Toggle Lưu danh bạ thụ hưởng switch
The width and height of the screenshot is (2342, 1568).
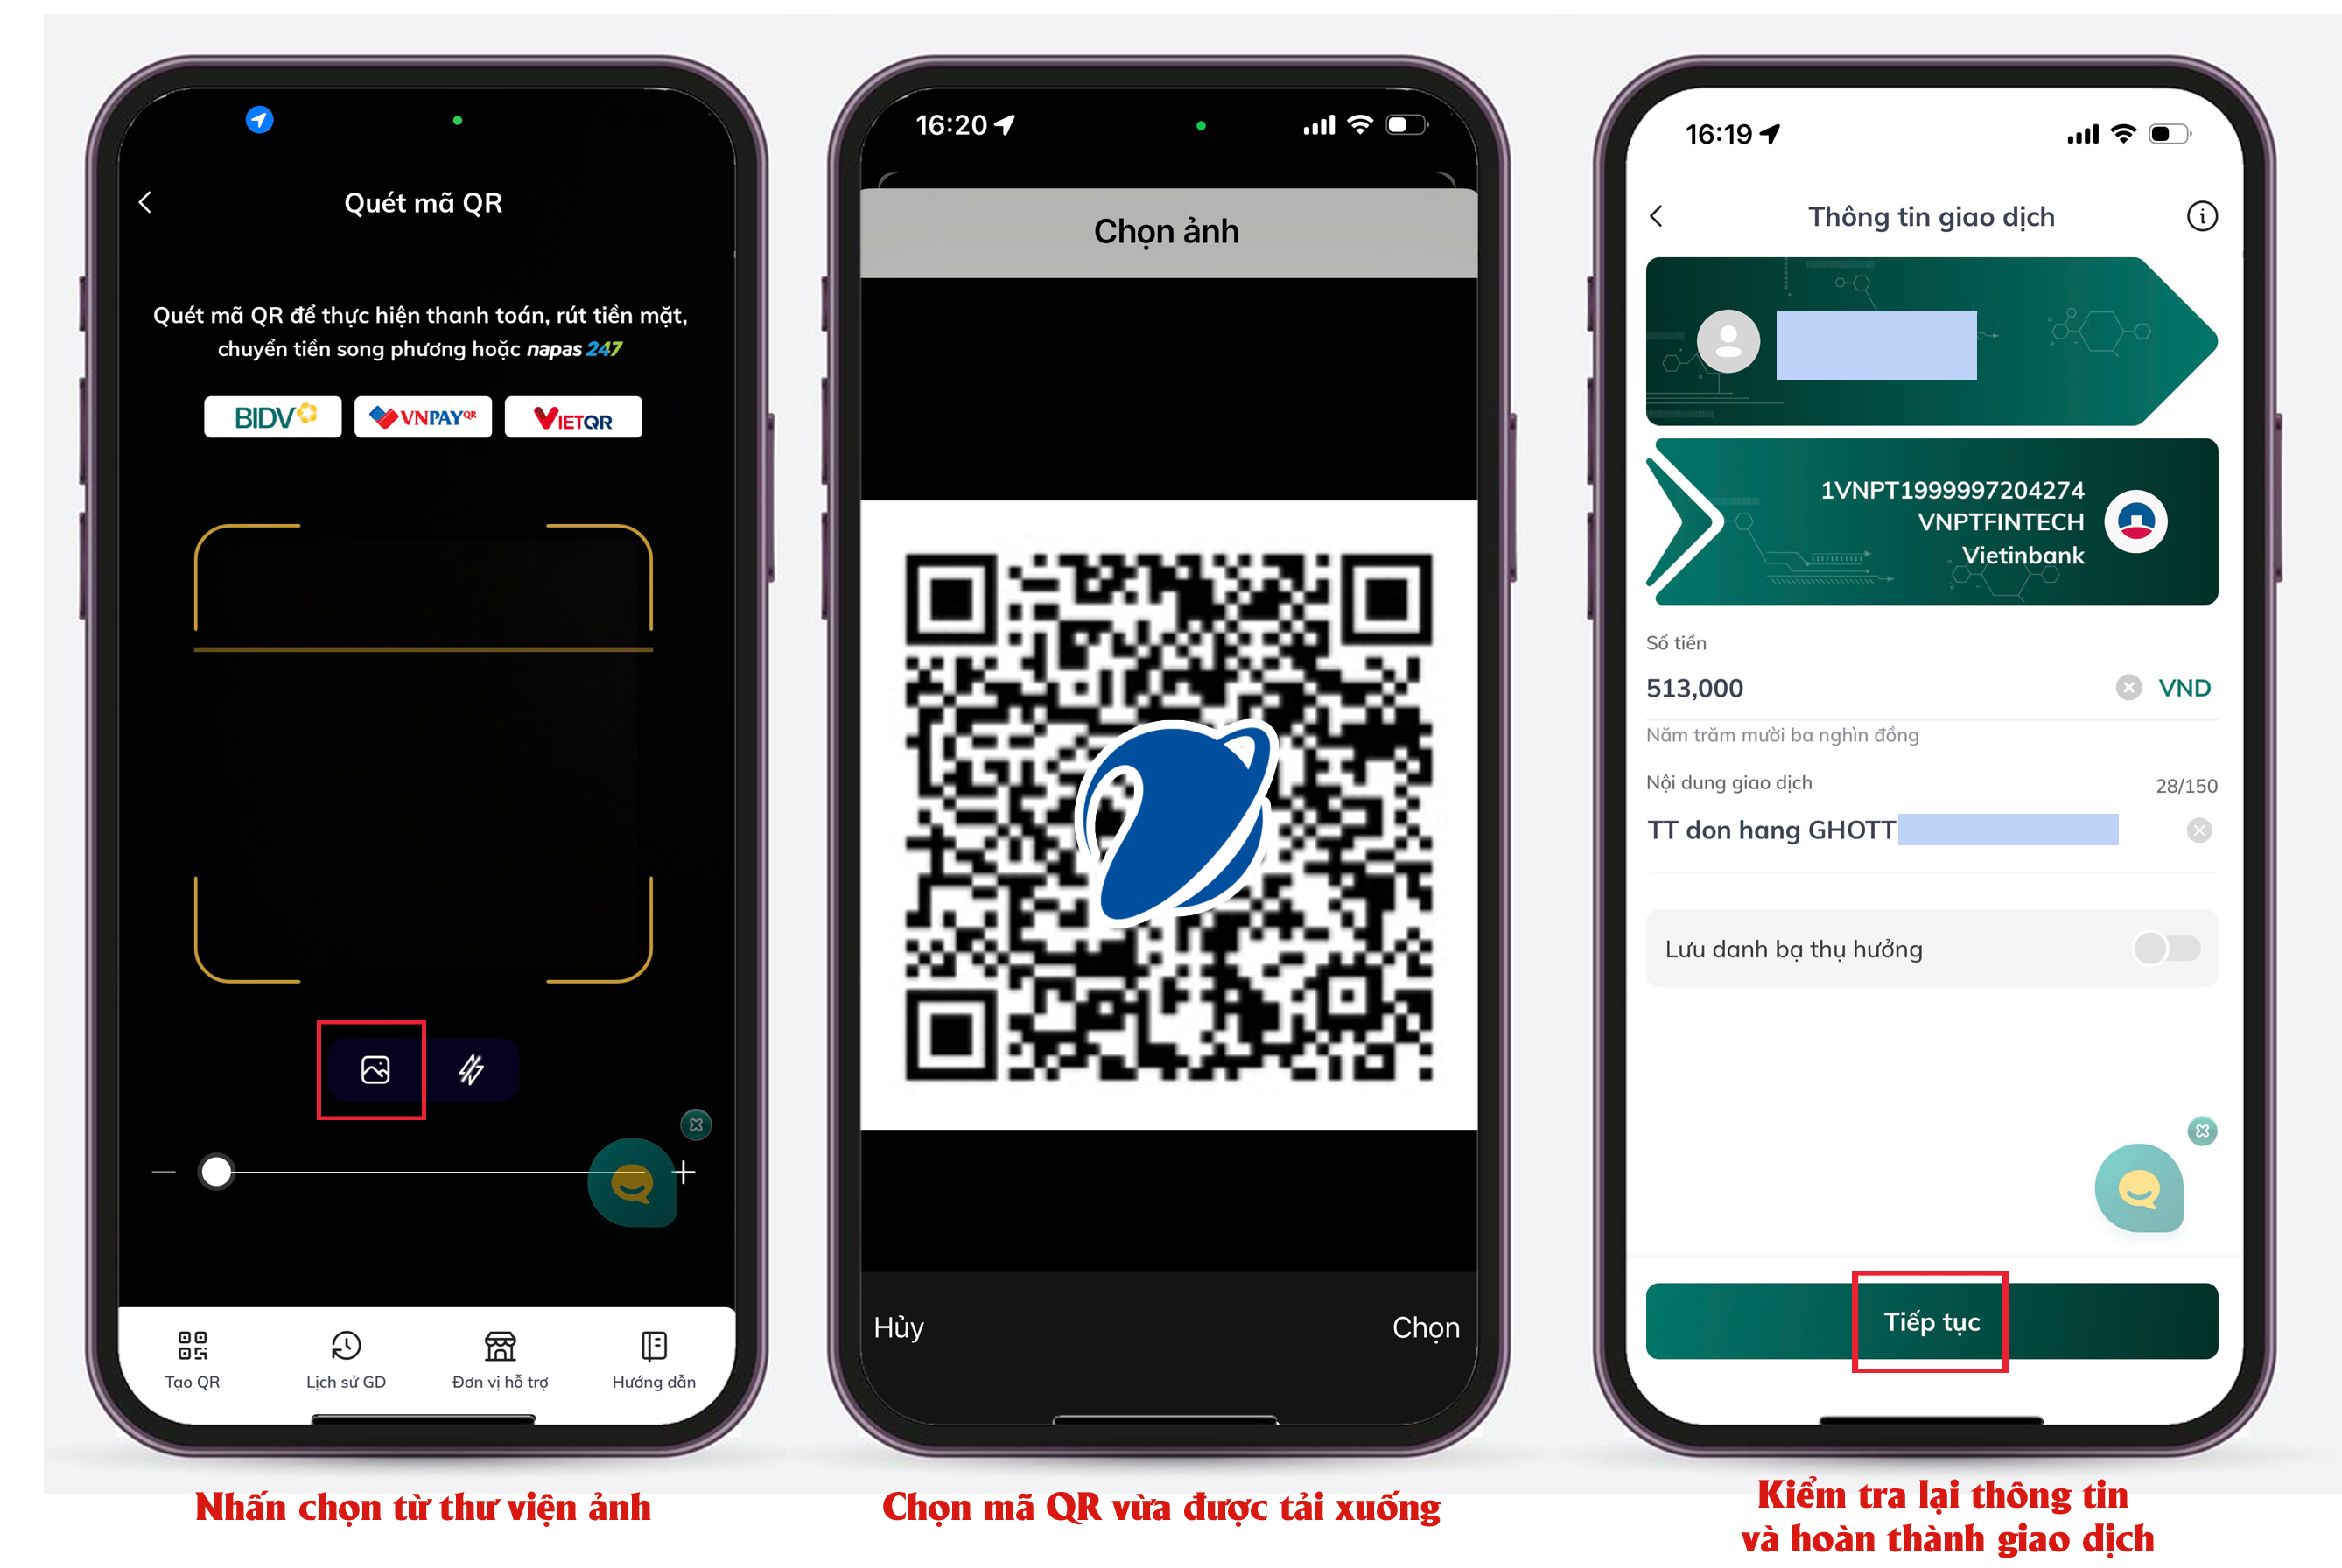[2176, 945]
